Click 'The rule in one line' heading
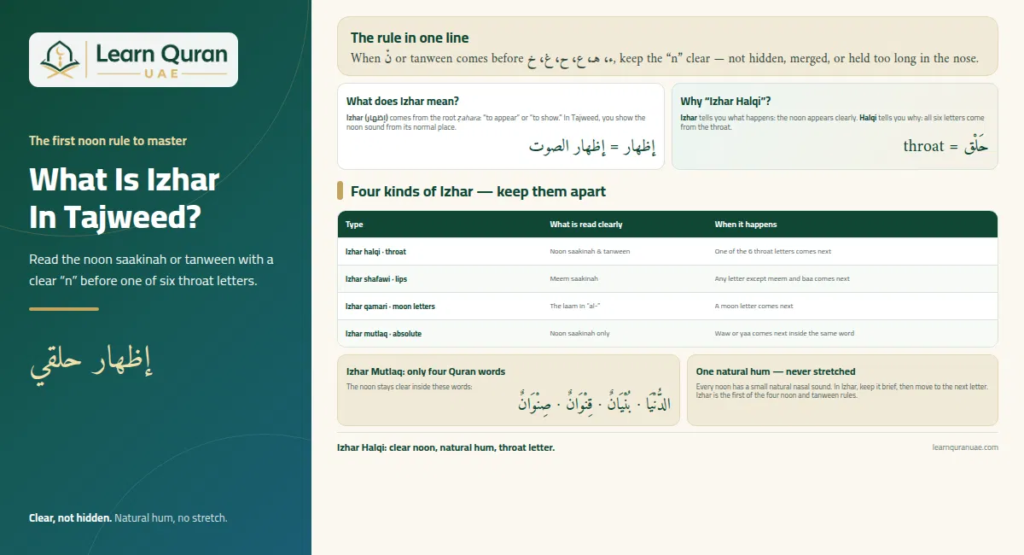Viewport: 1024px width, 555px height. [409, 38]
